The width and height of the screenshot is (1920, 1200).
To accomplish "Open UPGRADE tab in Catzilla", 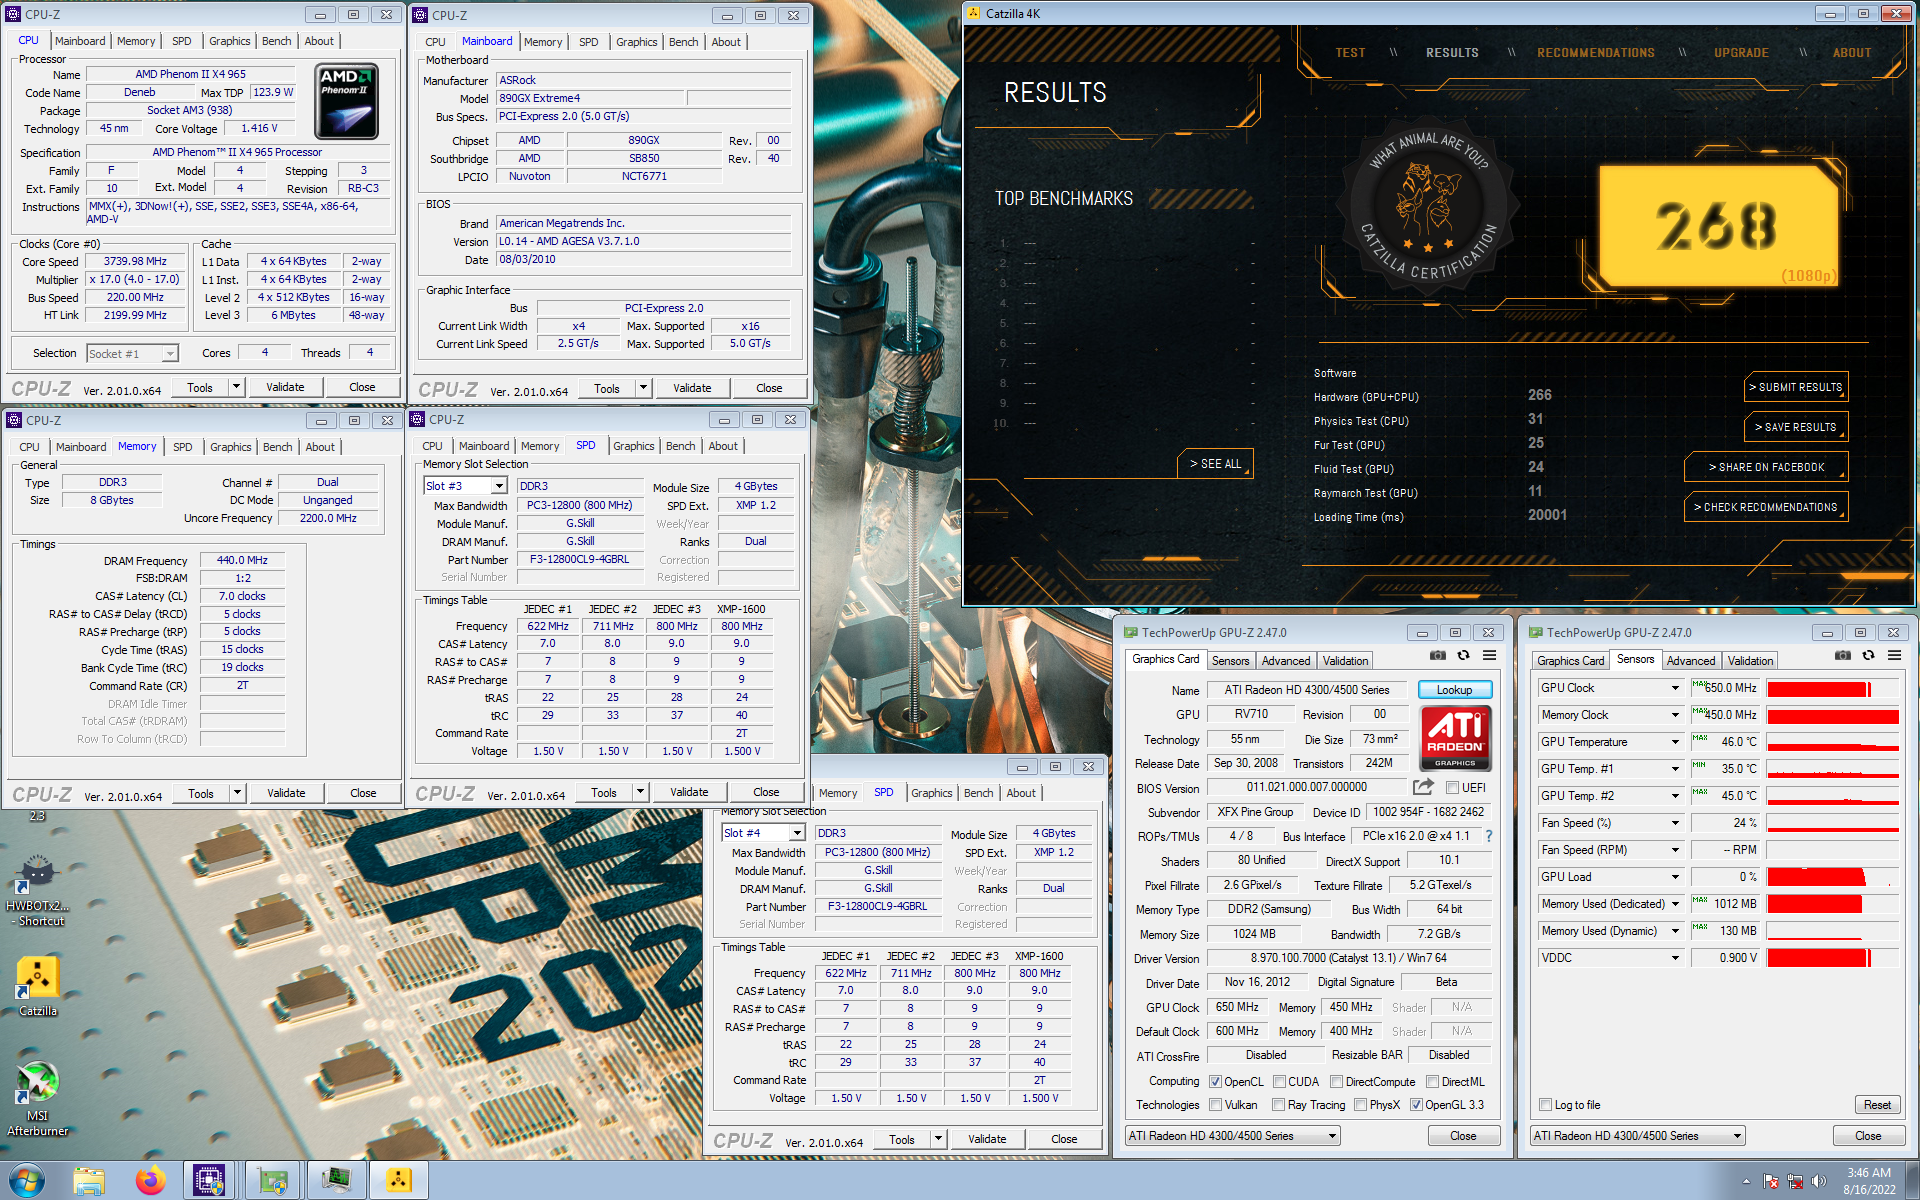I will click(1741, 53).
